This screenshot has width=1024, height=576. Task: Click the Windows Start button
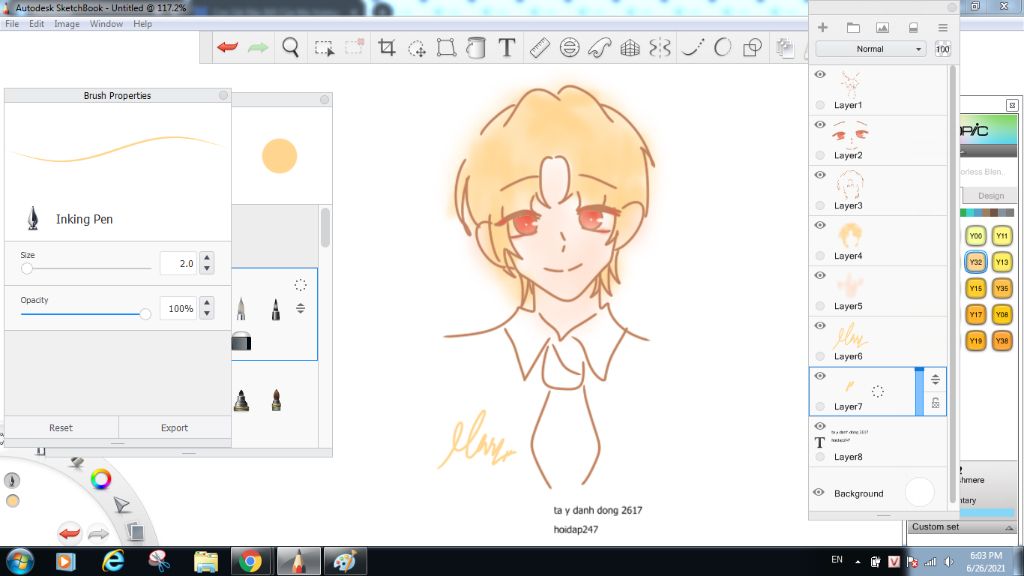coord(19,562)
